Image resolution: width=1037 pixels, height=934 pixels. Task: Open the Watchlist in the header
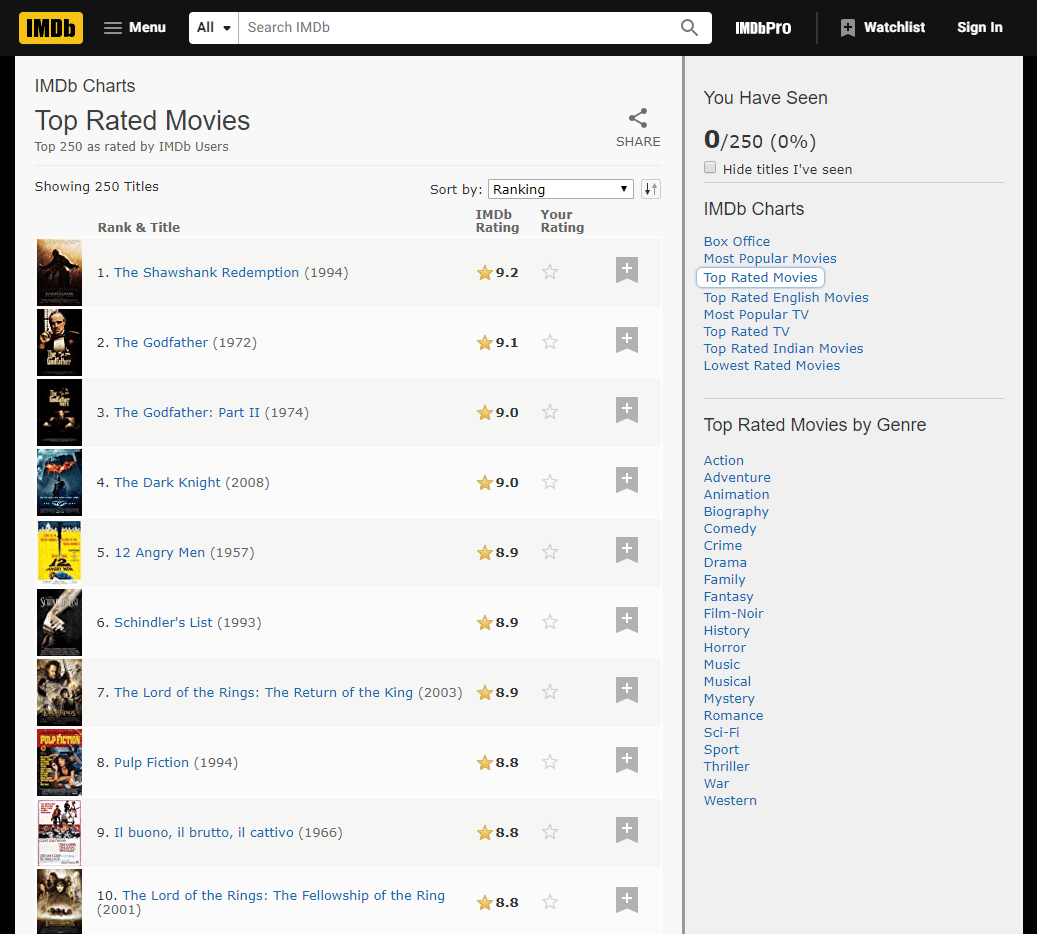click(882, 28)
